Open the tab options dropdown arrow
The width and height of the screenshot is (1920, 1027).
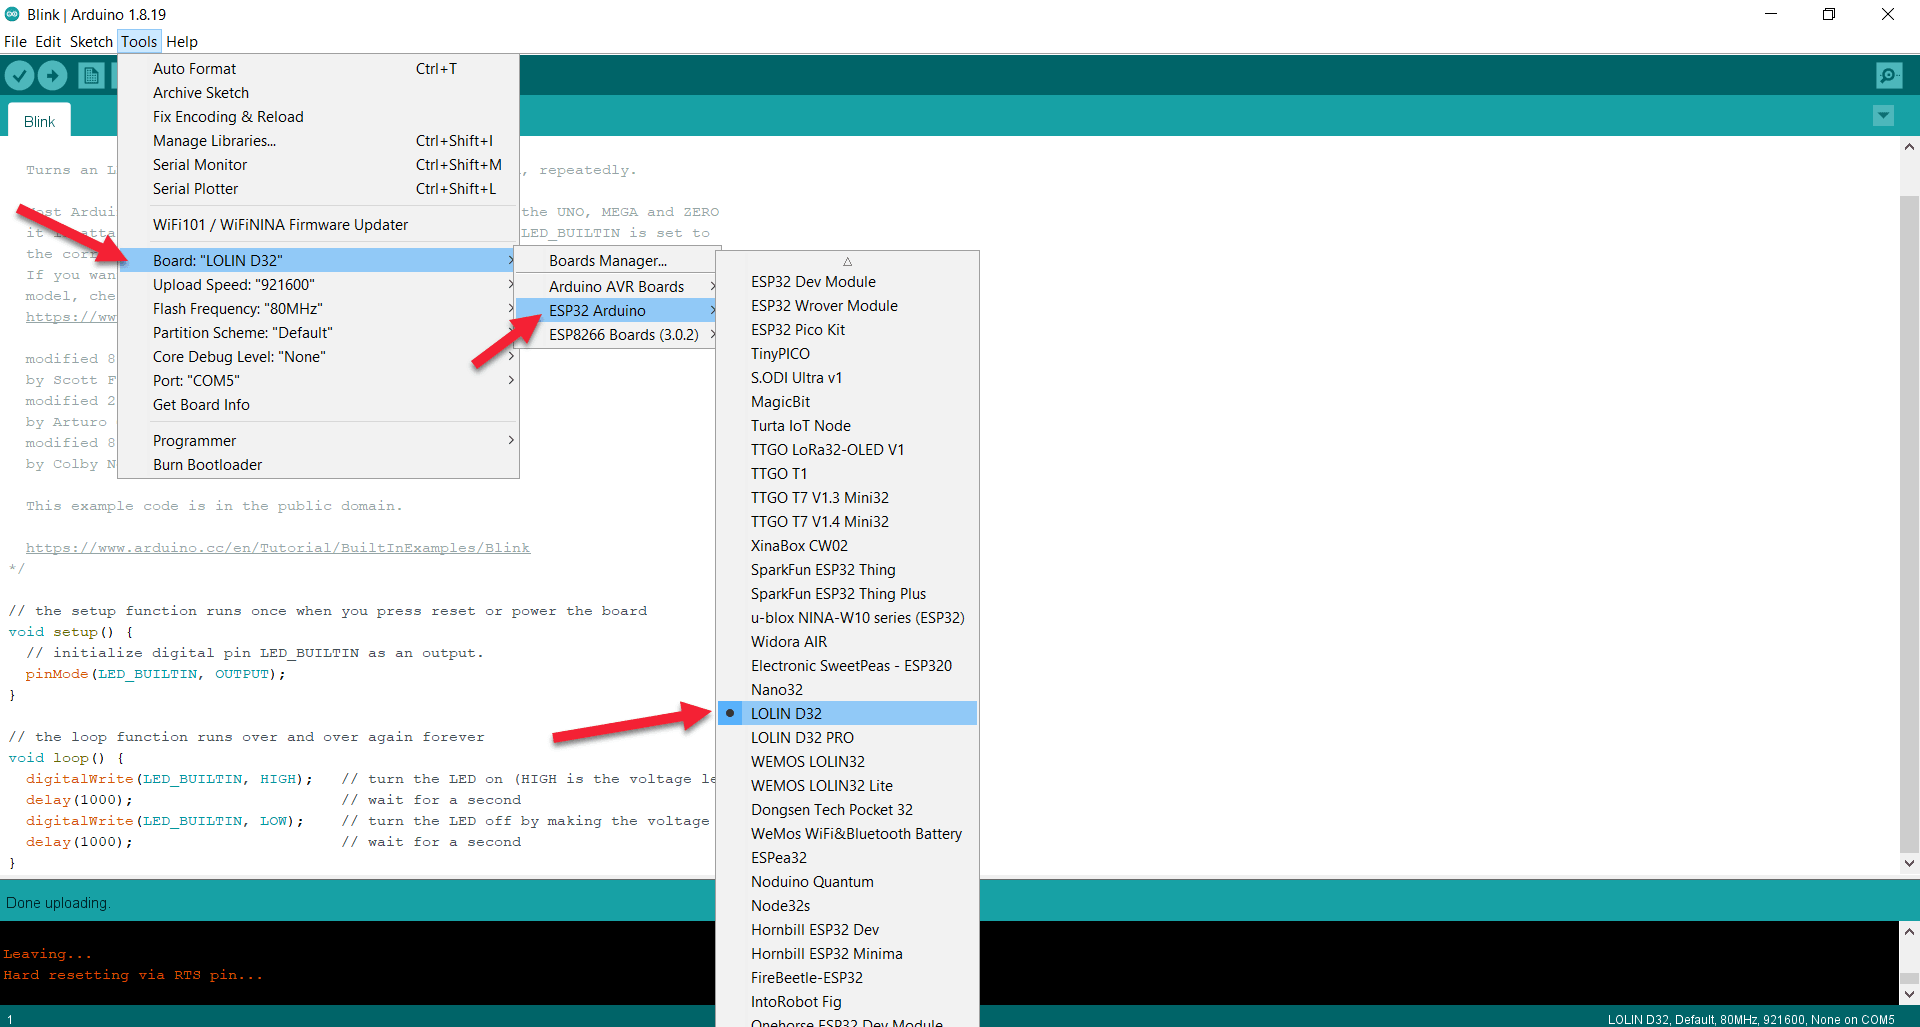[1883, 116]
